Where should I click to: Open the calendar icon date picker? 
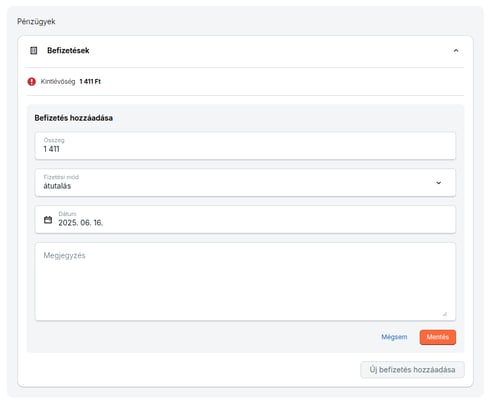[48, 220]
